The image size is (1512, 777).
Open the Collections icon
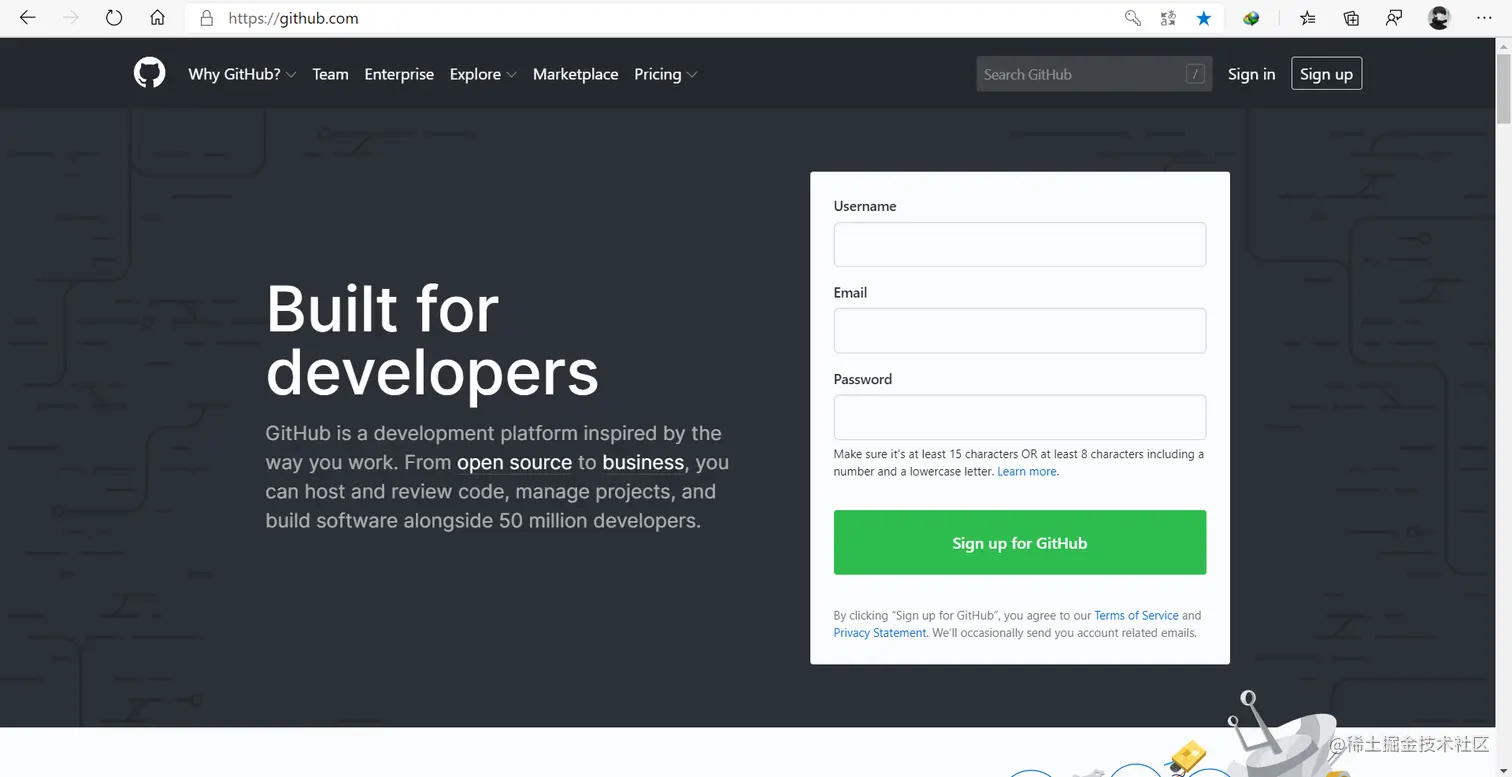(x=1351, y=18)
